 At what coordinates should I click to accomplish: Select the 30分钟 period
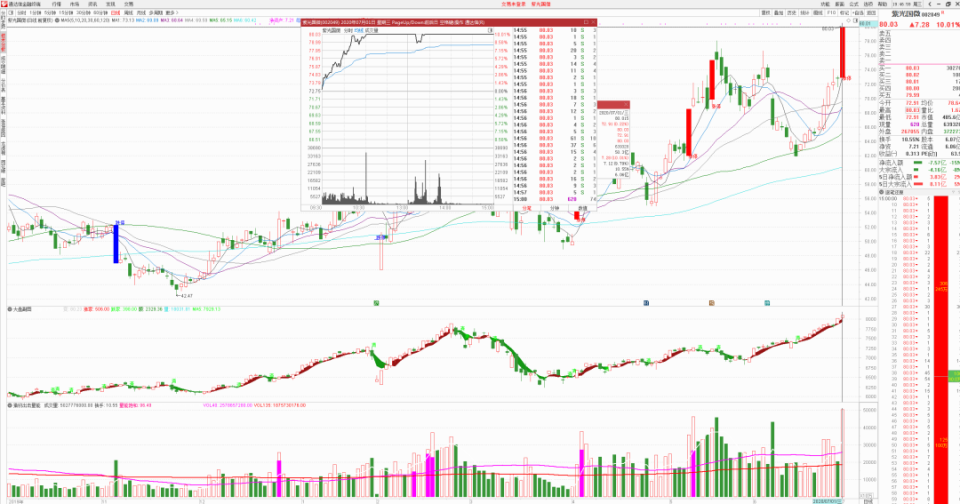coord(83,13)
